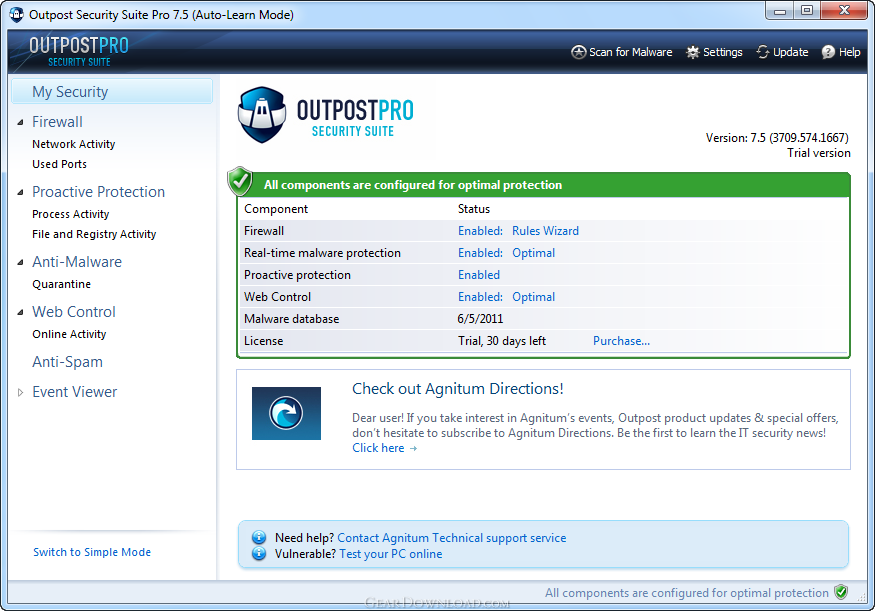Open the Anti-Malware section

[77, 262]
